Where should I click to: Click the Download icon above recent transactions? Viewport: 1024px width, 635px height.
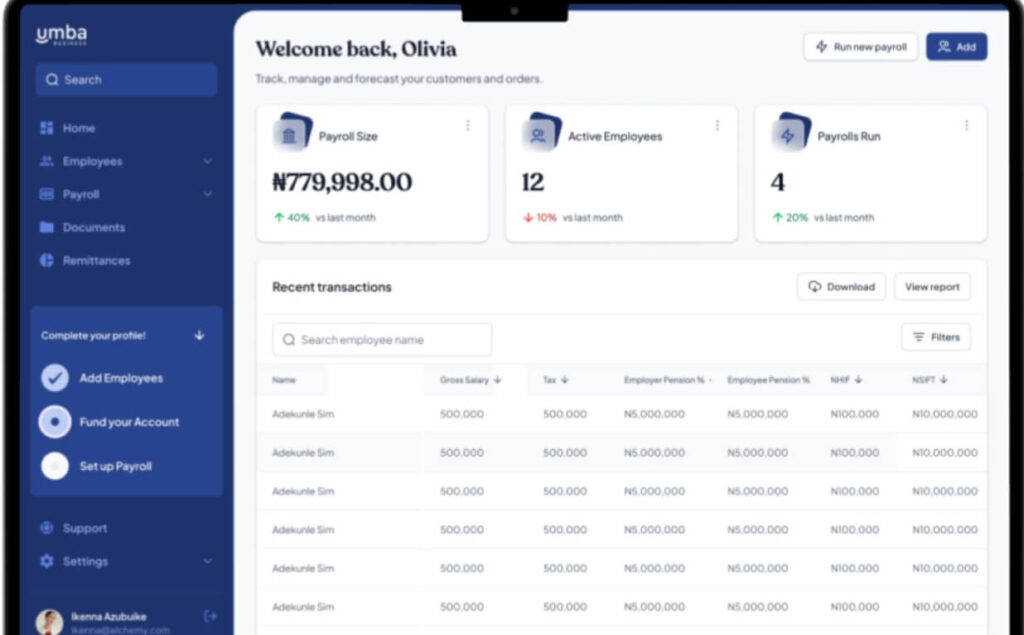[812, 286]
